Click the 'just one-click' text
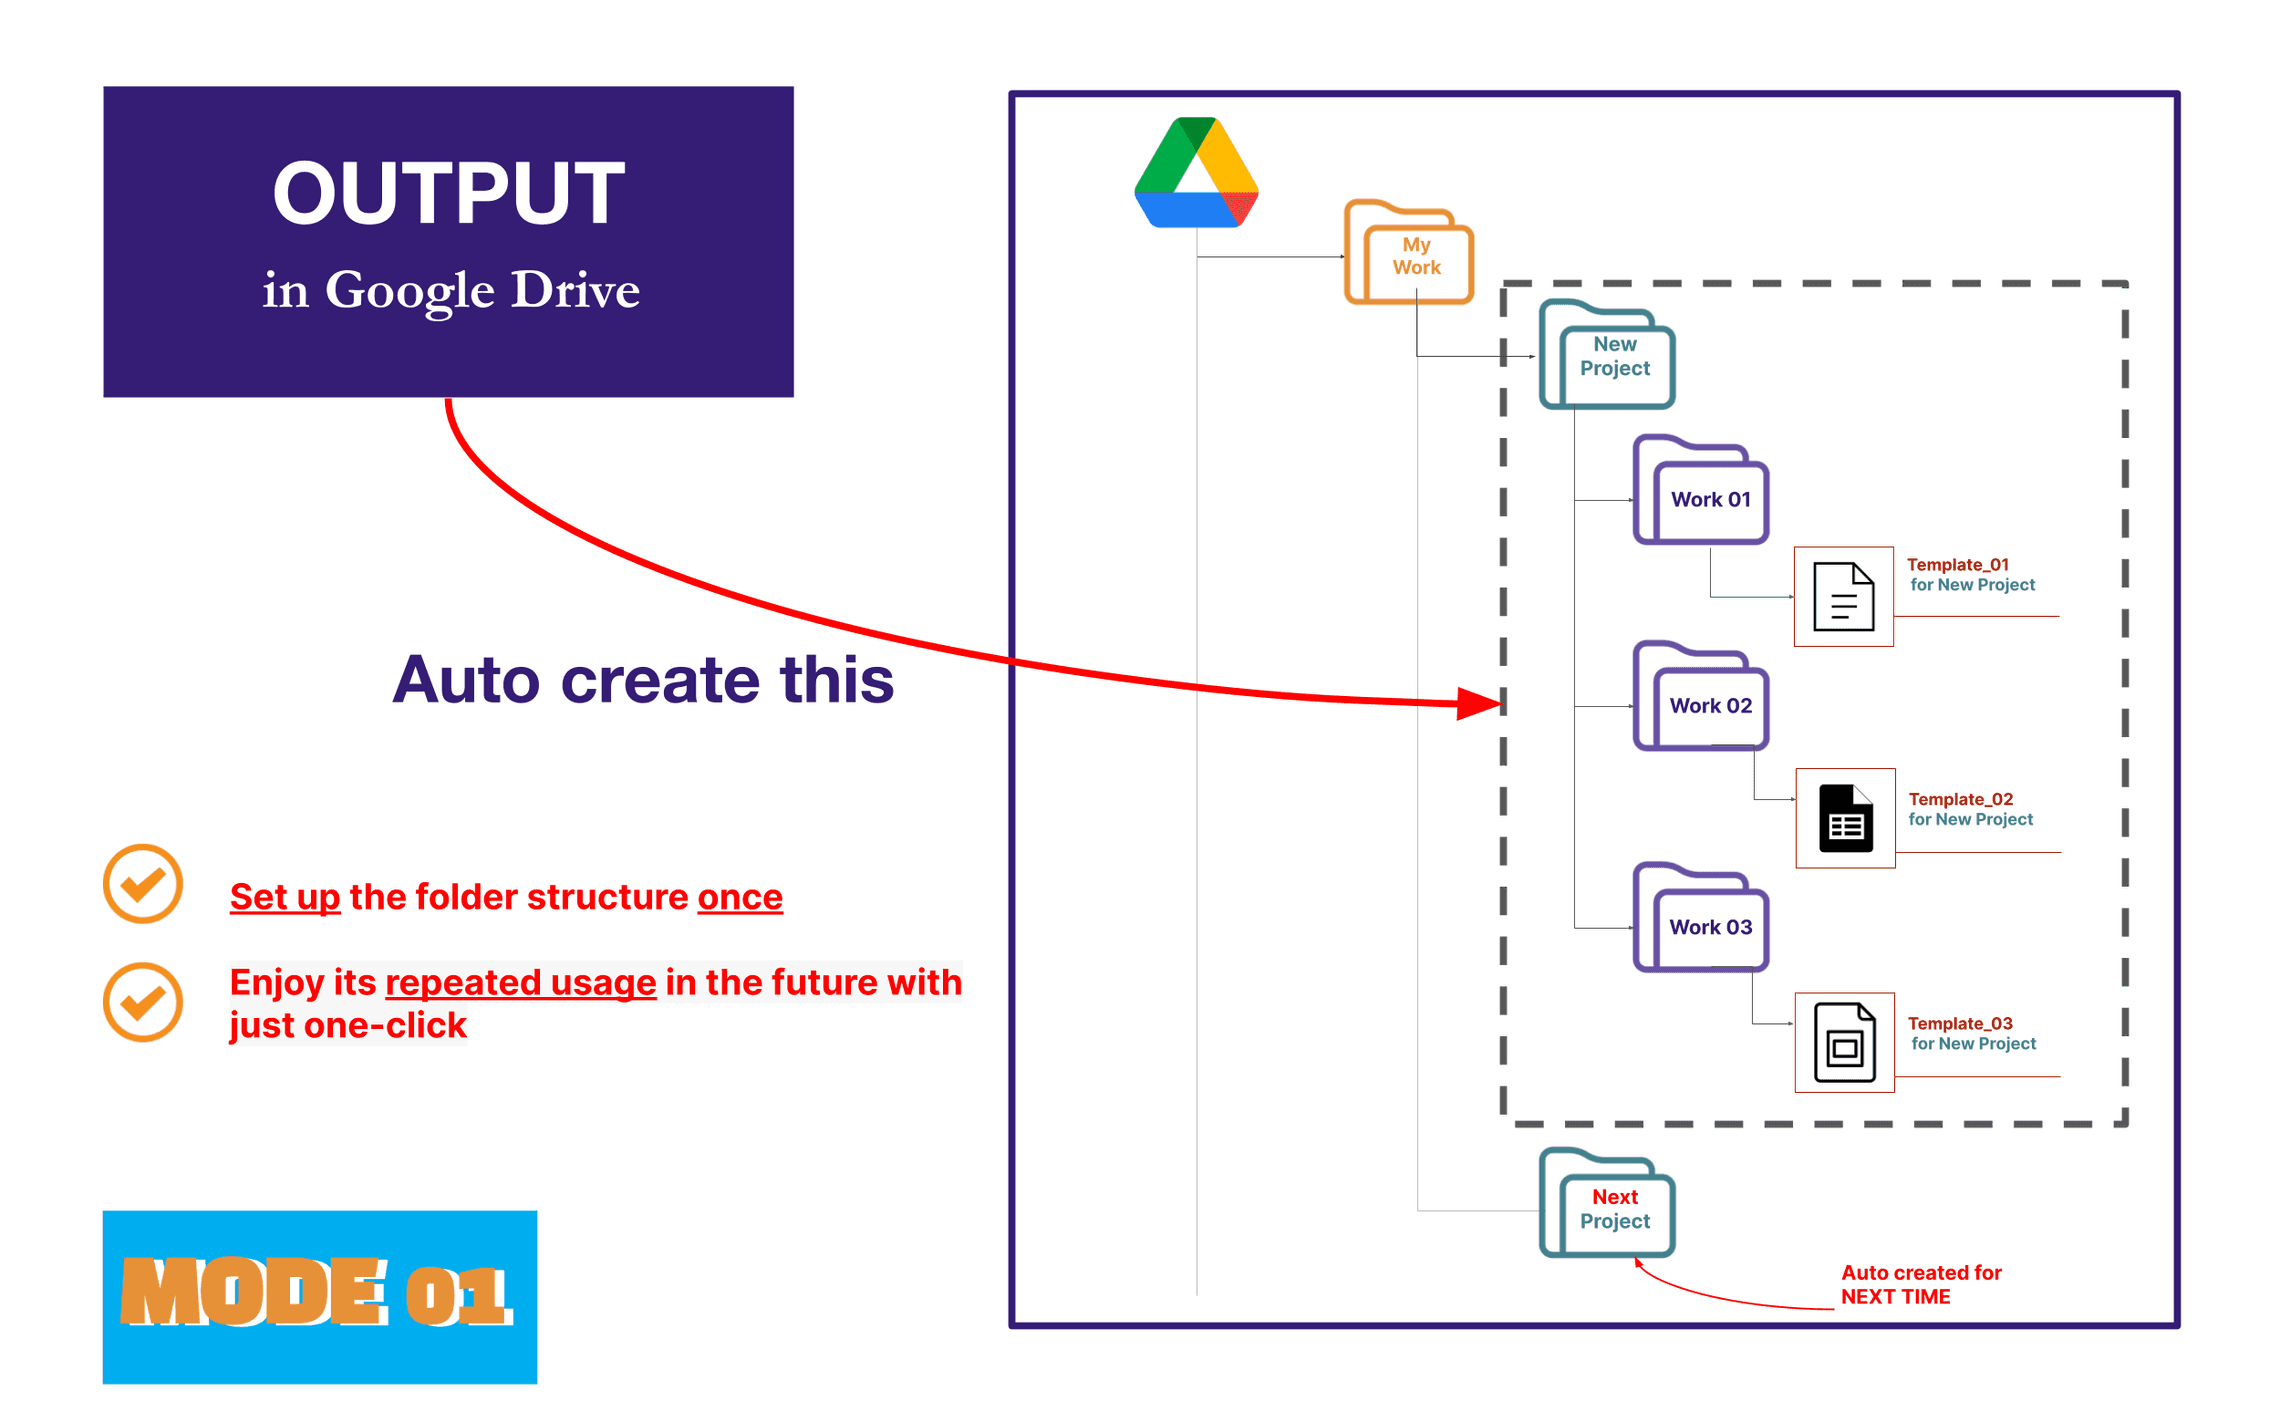The width and height of the screenshot is (2280, 1425). pyautogui.click(x=348, y=1026)
